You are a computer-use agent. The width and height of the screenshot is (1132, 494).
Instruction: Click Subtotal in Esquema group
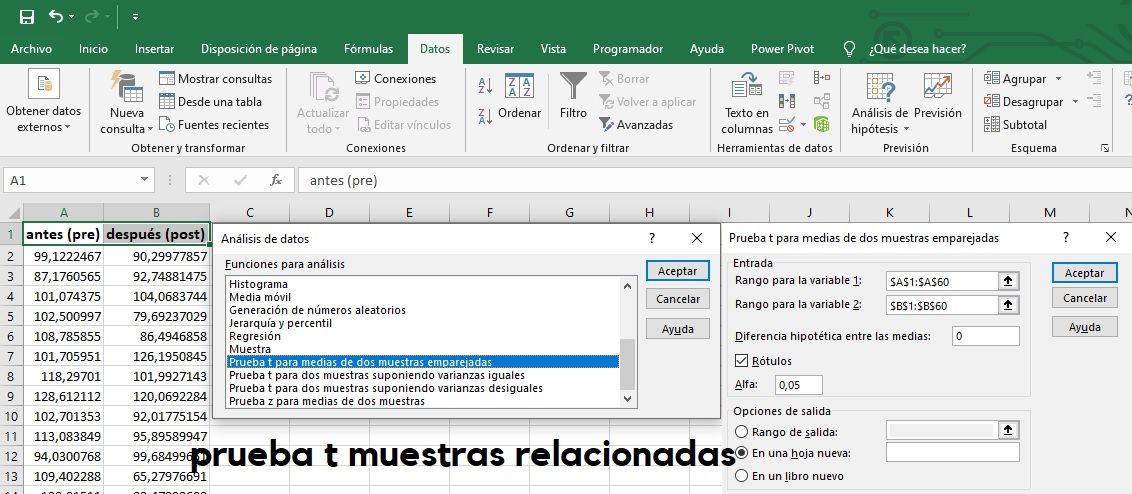tap(1016, 125)
